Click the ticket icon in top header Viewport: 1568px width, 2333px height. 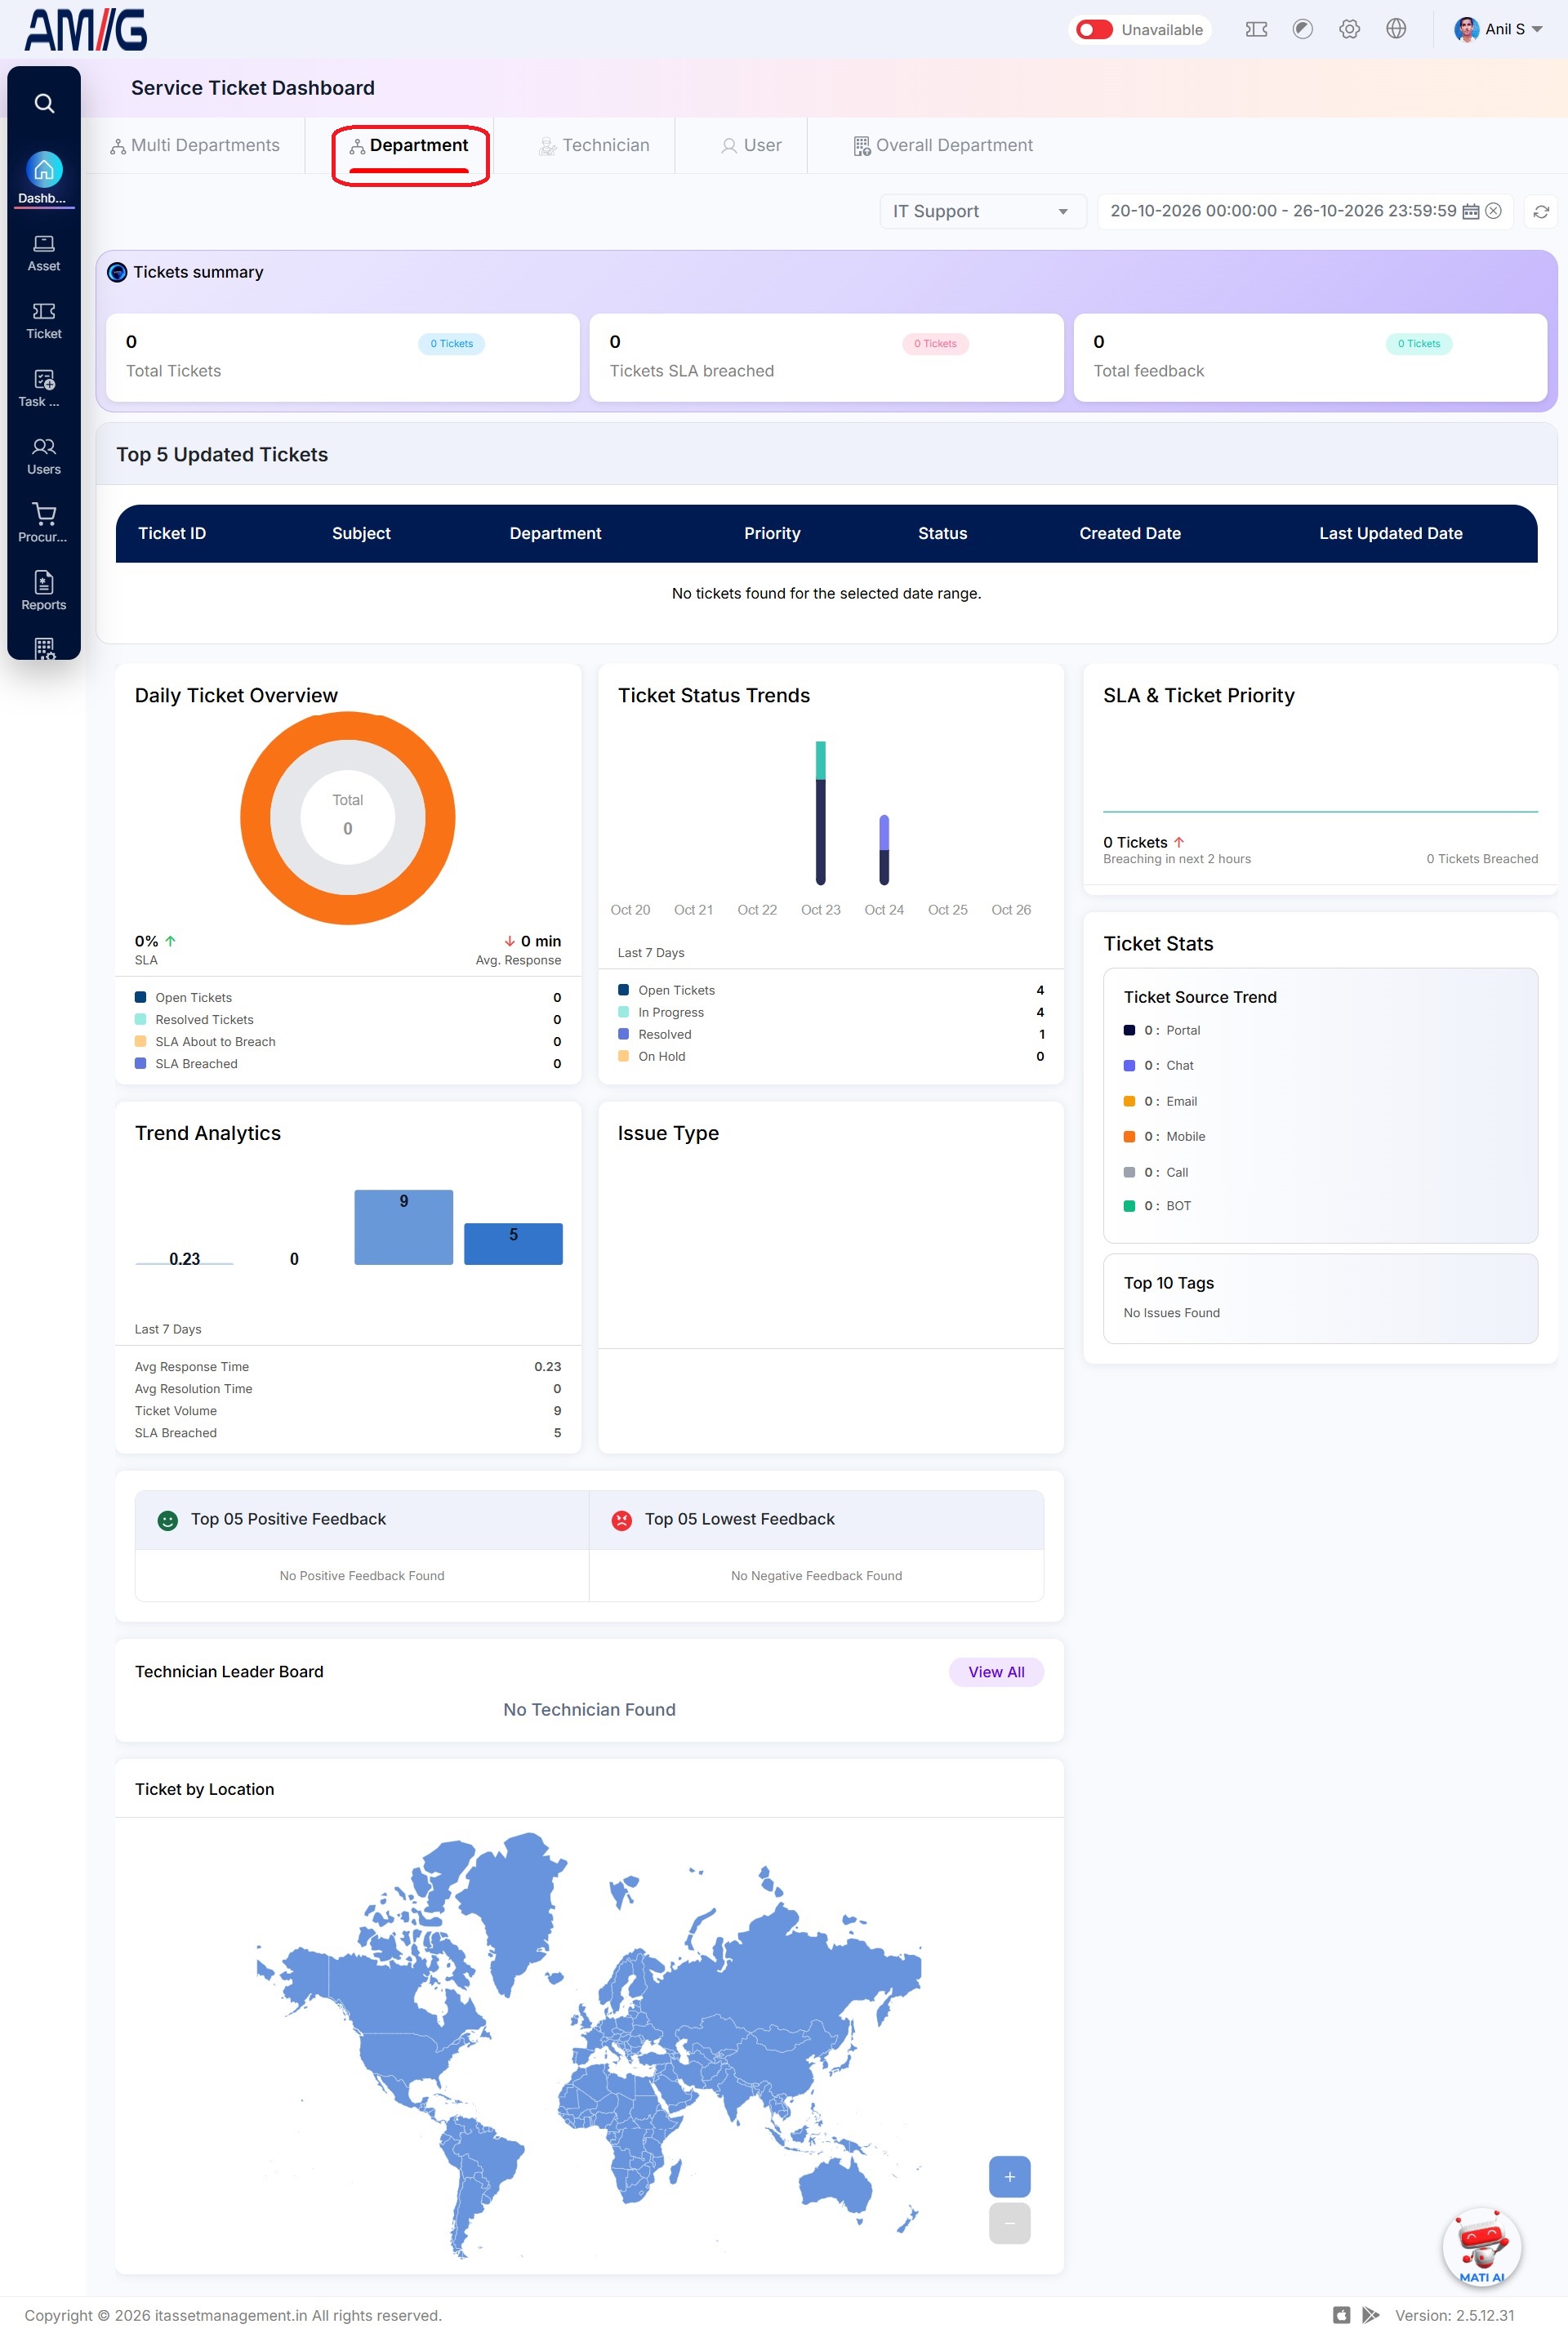(x=1256, y=29)
